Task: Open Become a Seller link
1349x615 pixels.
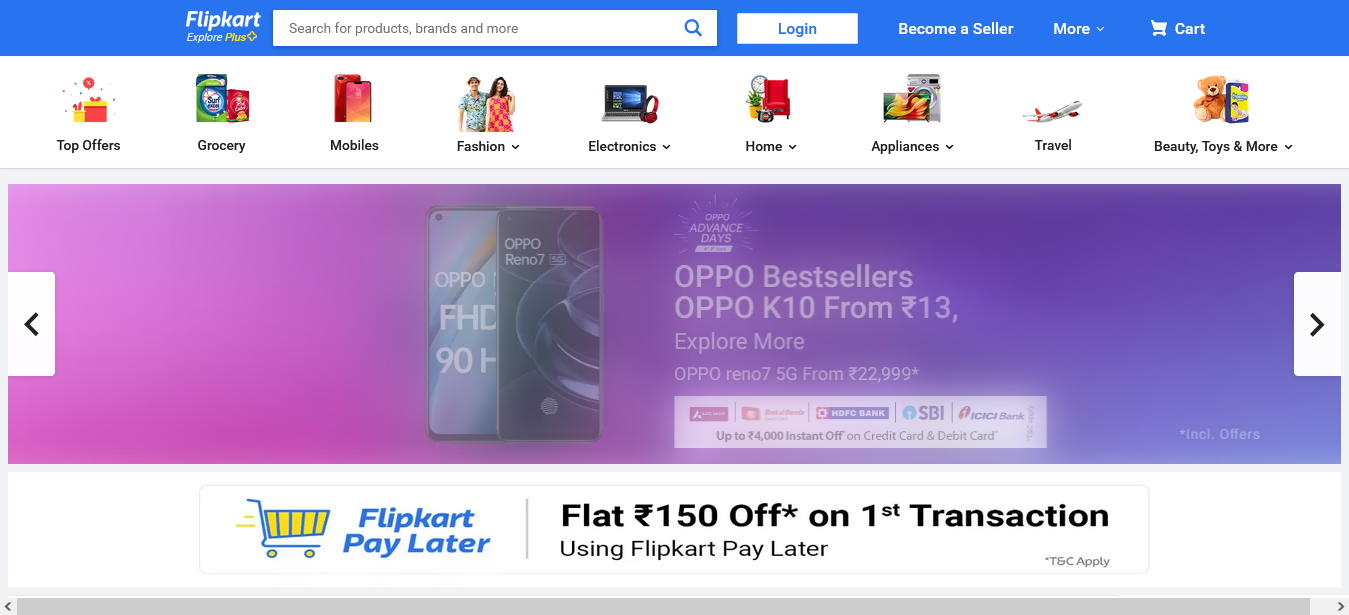Action: click(x=956, y=29)
